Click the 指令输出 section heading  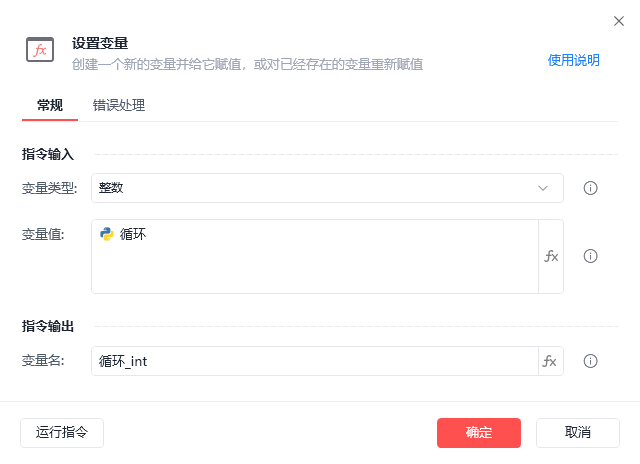coord(48,326)
